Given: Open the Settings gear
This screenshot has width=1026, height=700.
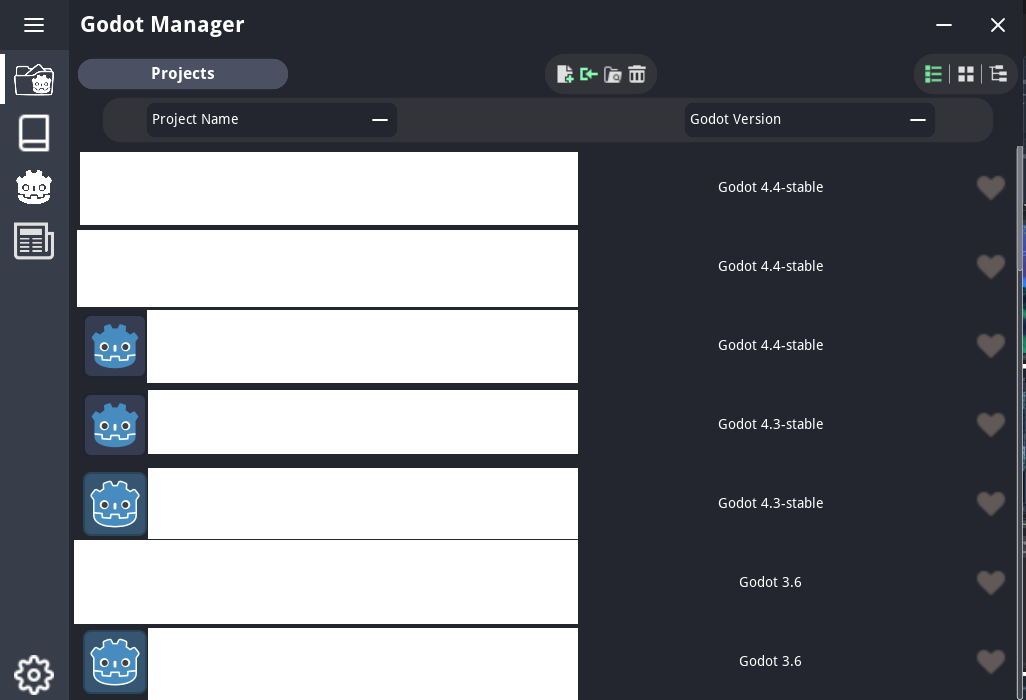Looking at the screenshot, I should [34, 674].
